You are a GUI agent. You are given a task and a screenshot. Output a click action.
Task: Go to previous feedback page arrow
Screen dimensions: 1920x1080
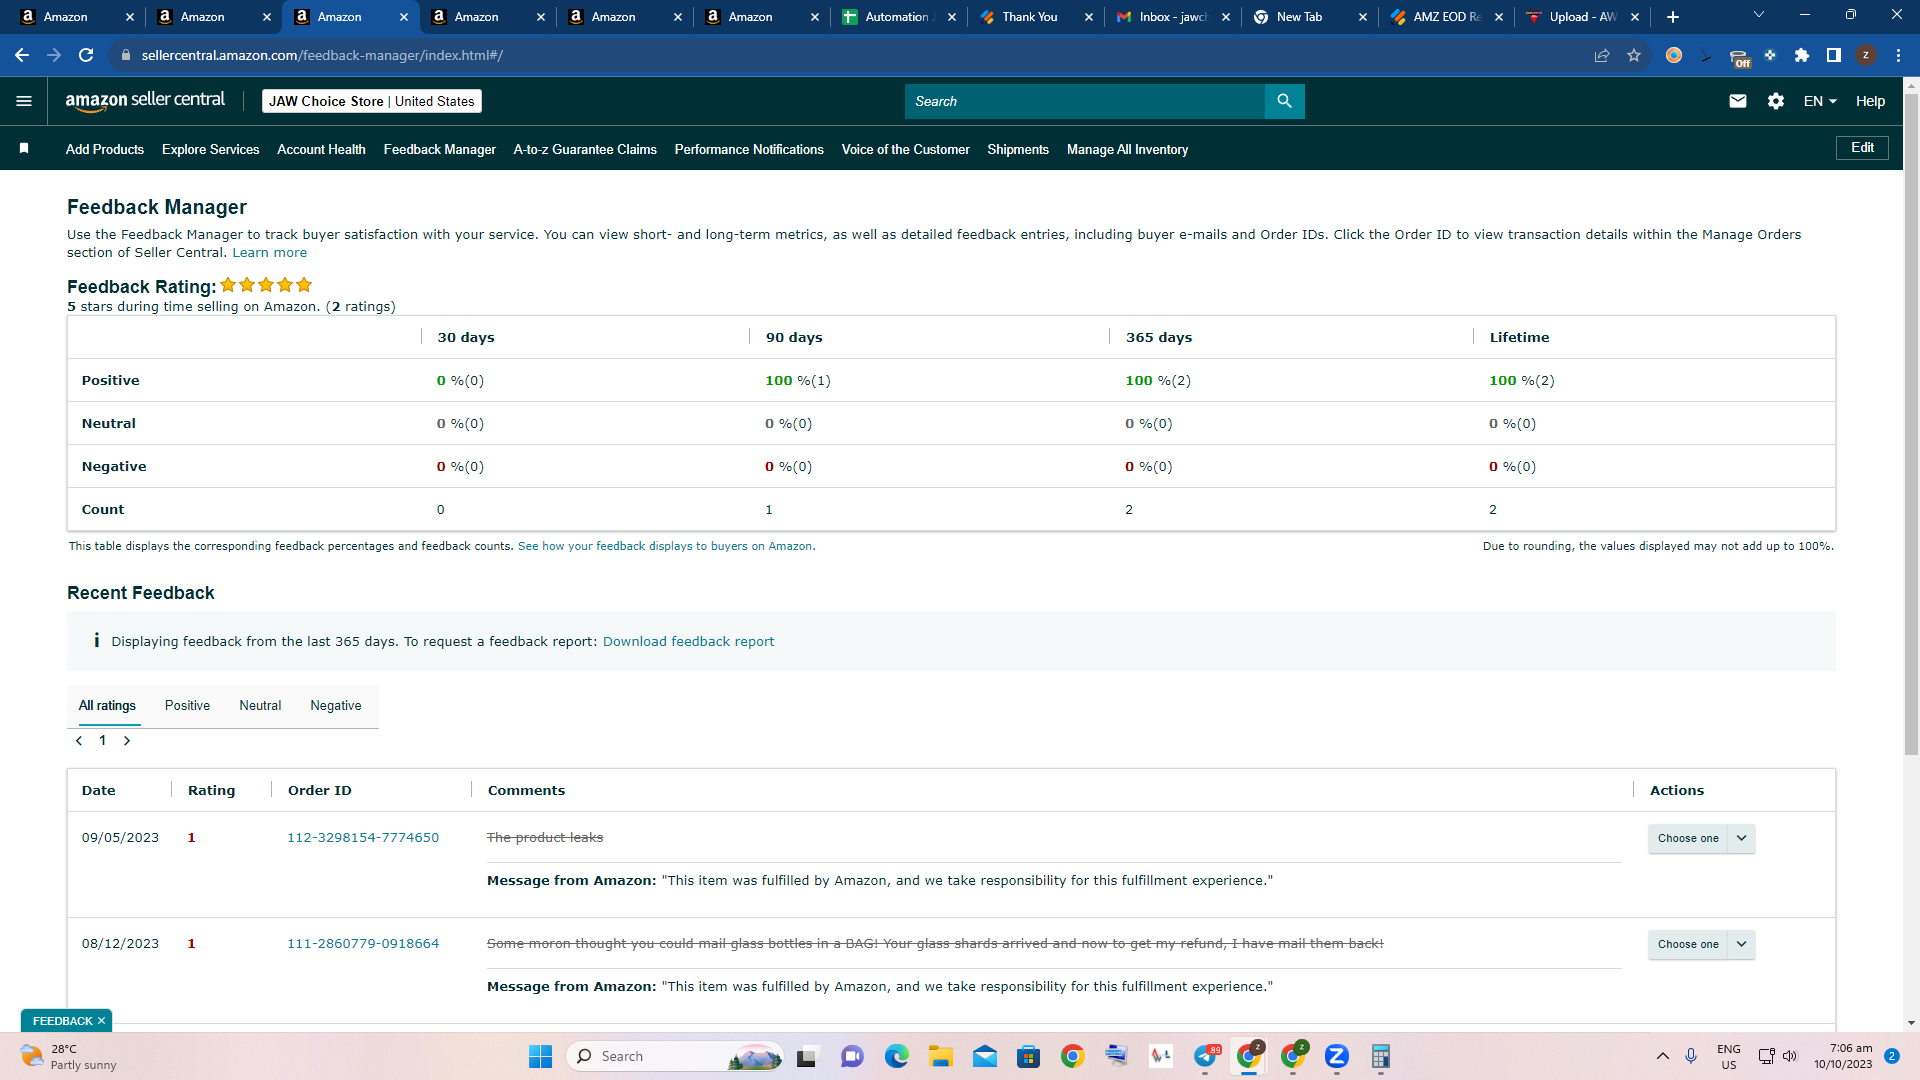(79, 741)
